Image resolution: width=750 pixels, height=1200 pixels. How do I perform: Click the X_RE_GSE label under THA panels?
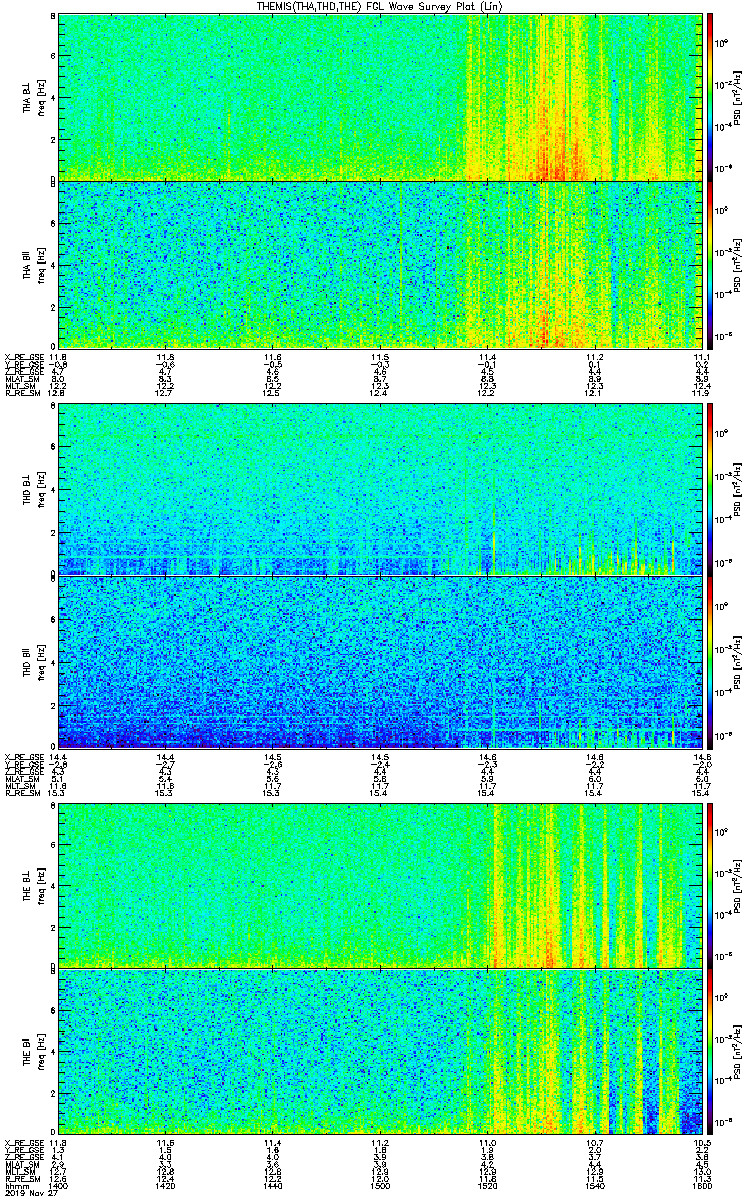tap(22, 356)
